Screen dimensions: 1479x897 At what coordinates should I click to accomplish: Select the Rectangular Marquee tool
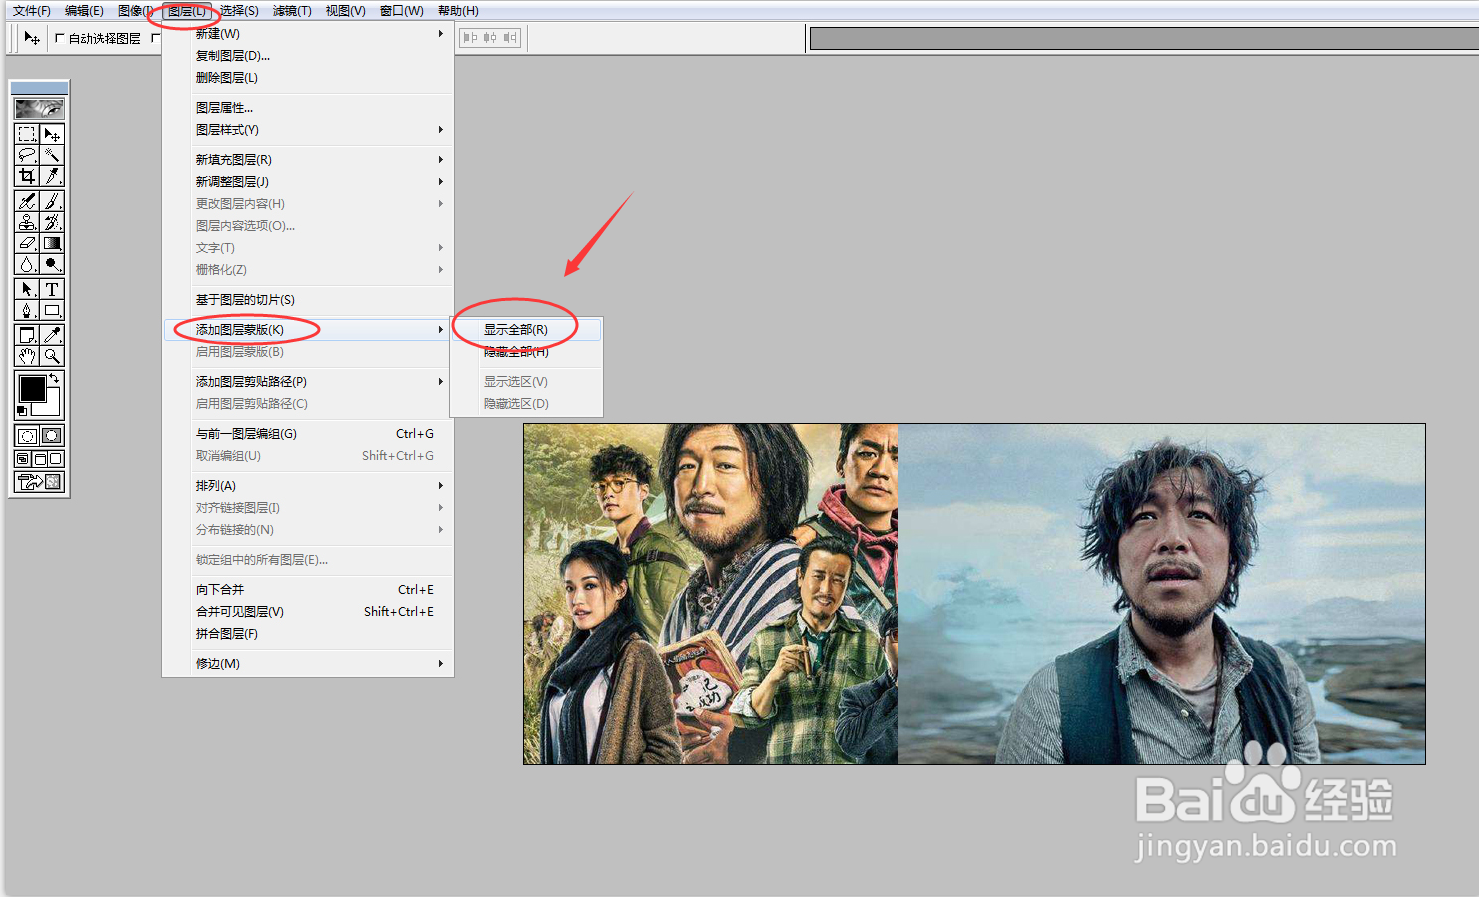[x=27, y=134]
